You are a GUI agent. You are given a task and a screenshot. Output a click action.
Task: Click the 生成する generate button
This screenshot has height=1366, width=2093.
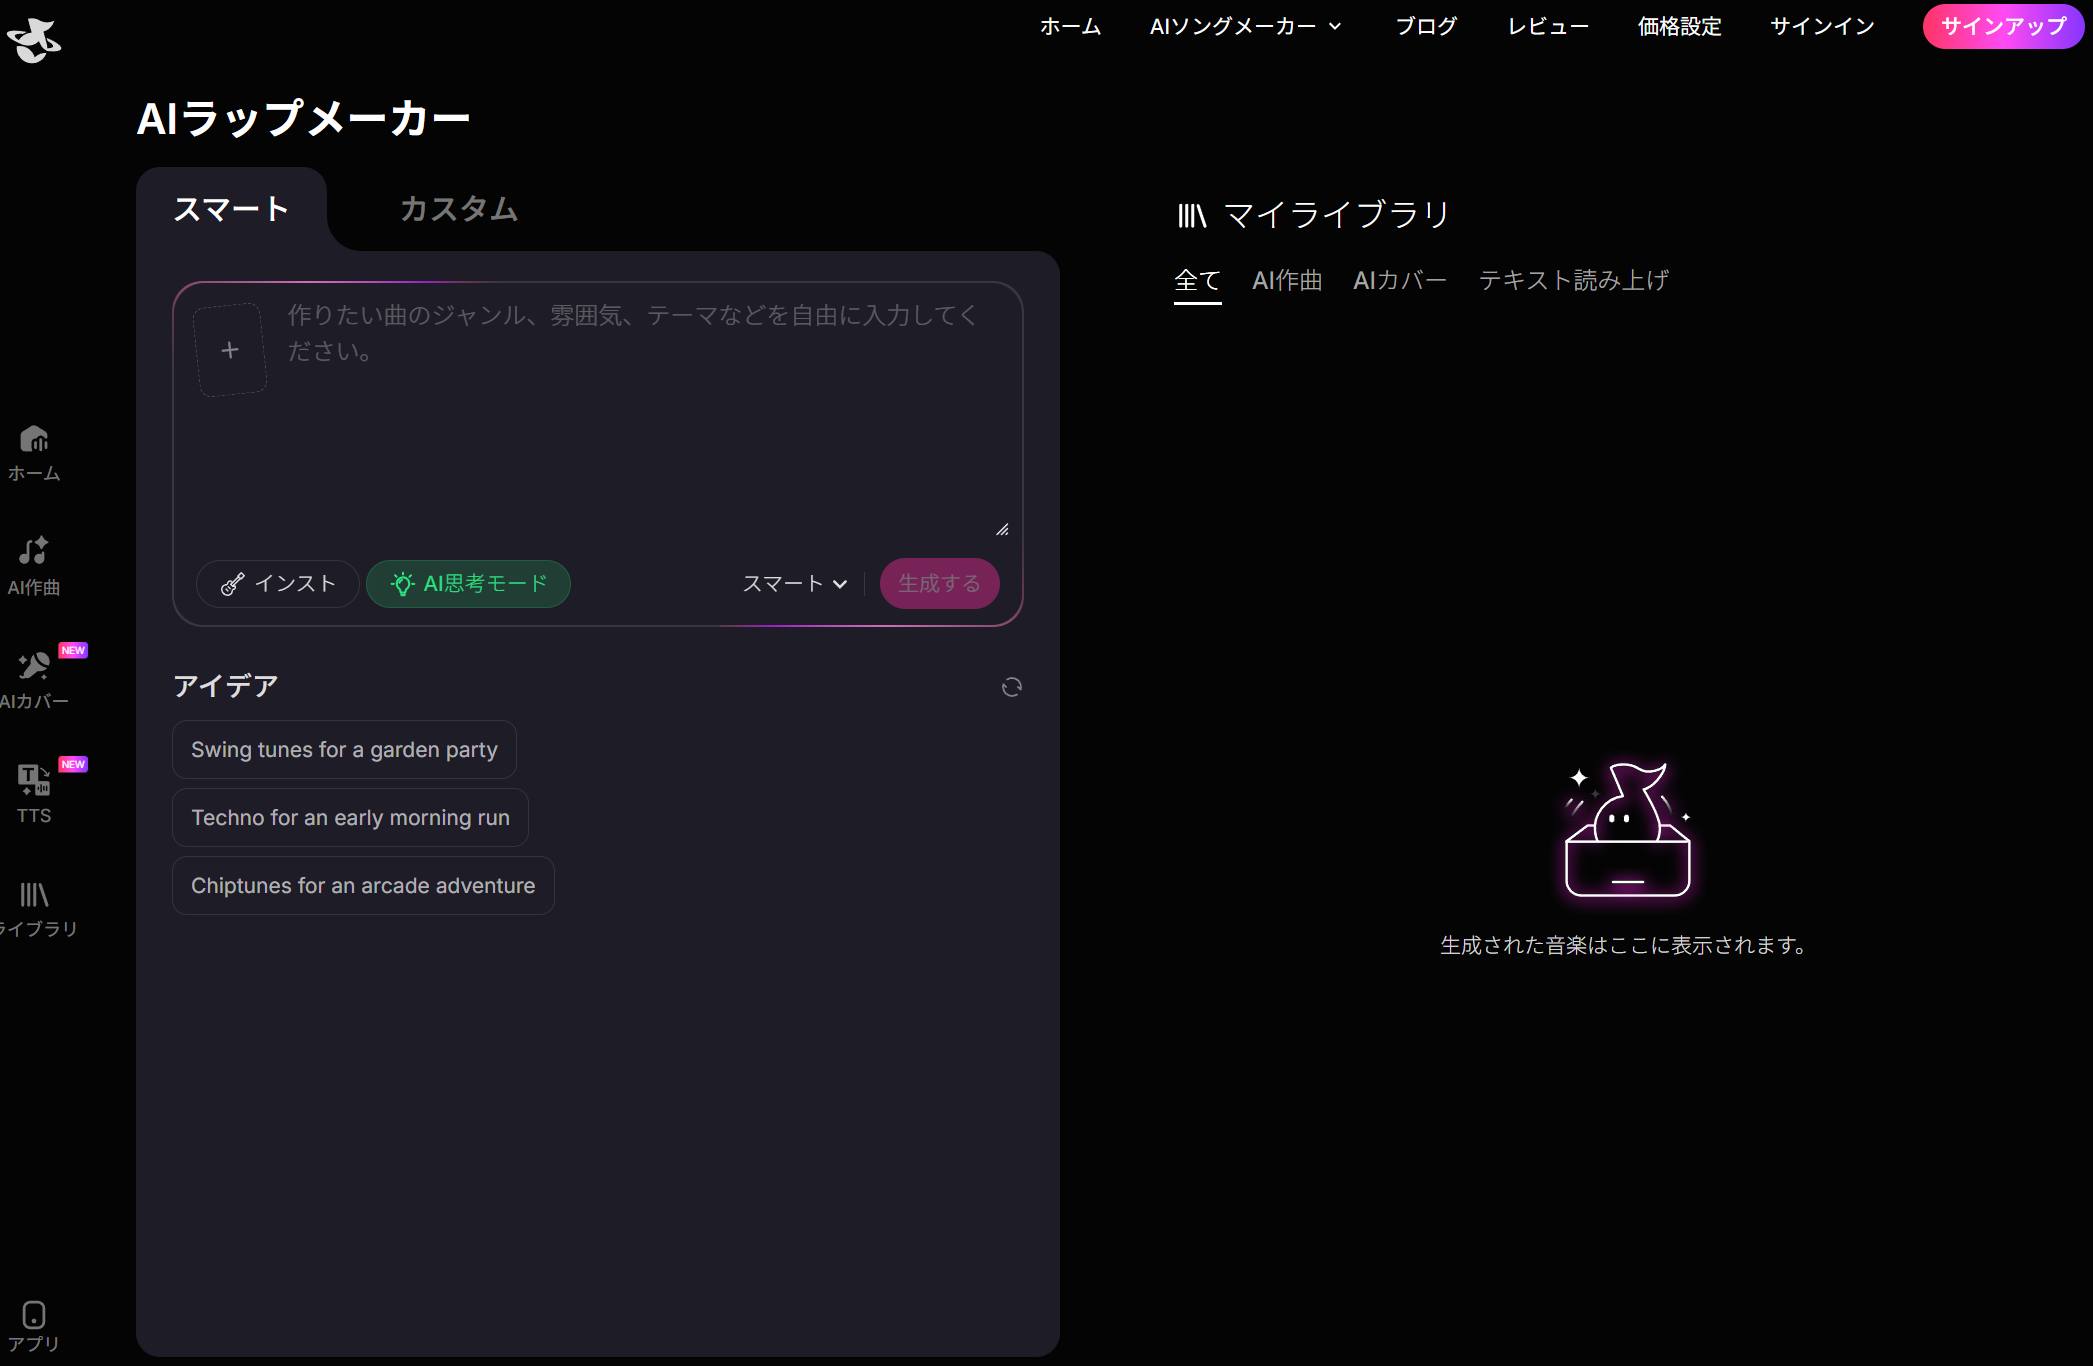[938, 583]
